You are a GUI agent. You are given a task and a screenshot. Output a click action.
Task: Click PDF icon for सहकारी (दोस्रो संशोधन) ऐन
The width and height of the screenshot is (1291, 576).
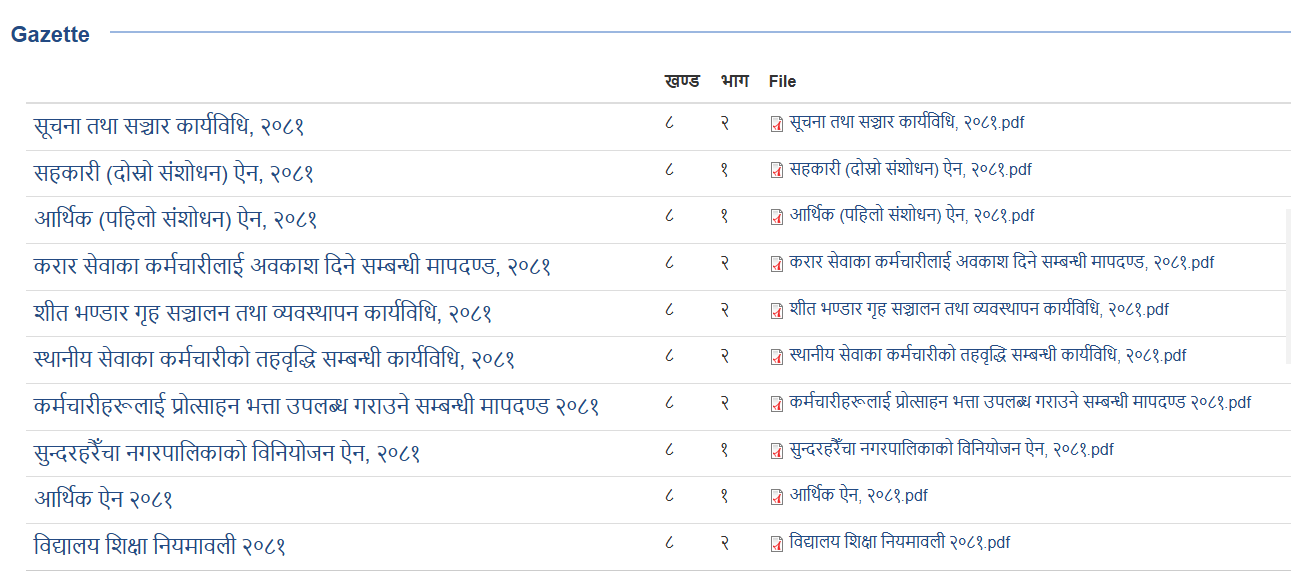pos(776,170)
